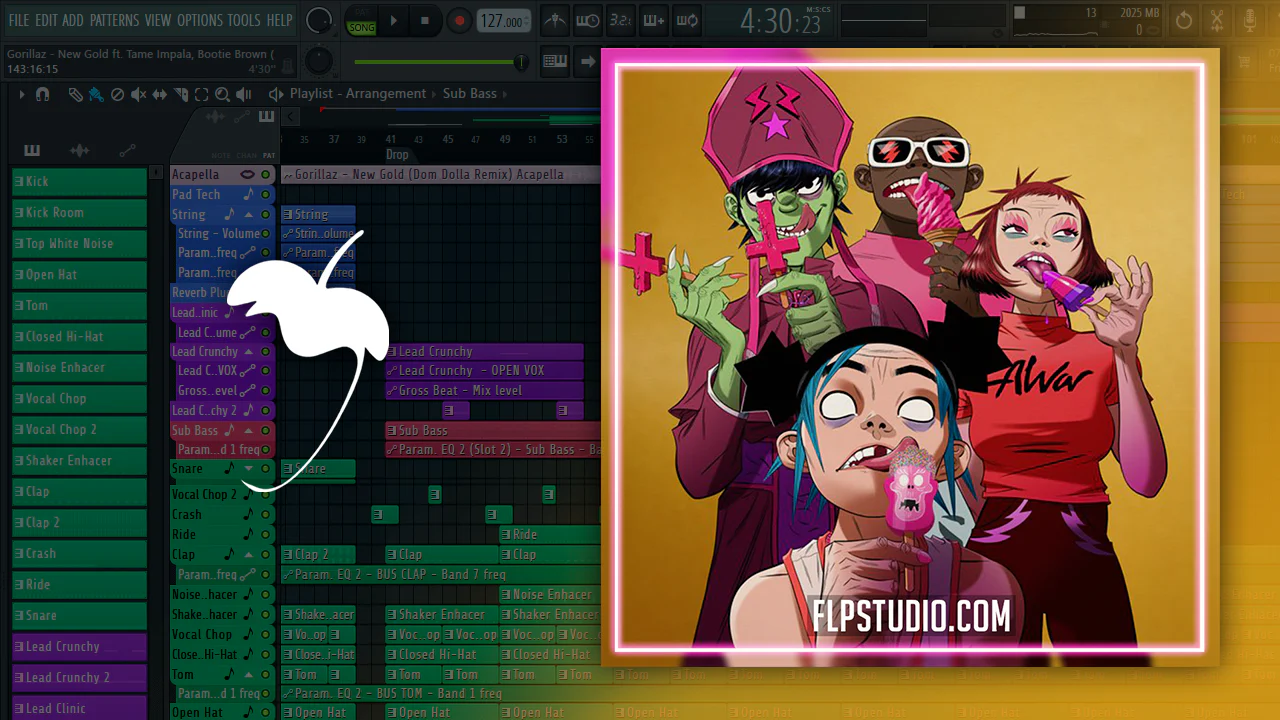The height and width of the screenshot is (720, 1280).
Task: Expand the Snare track group
Action: pyautogui.click(x=248, y=468)
